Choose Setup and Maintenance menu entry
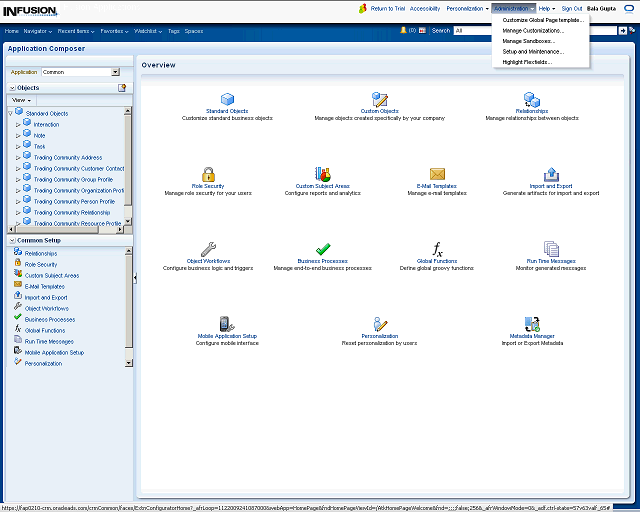This screenshot has width=640, height=512. click(532, 51)
